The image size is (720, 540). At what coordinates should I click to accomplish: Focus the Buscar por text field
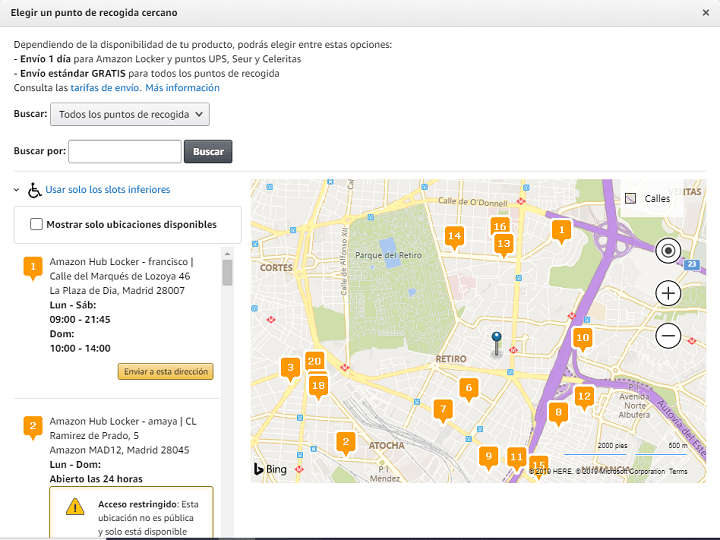[125, 152]
